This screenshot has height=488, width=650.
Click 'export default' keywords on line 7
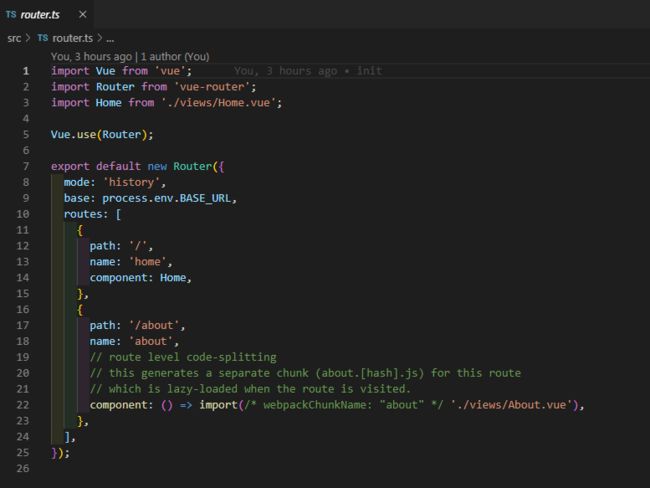pos(96,166)
